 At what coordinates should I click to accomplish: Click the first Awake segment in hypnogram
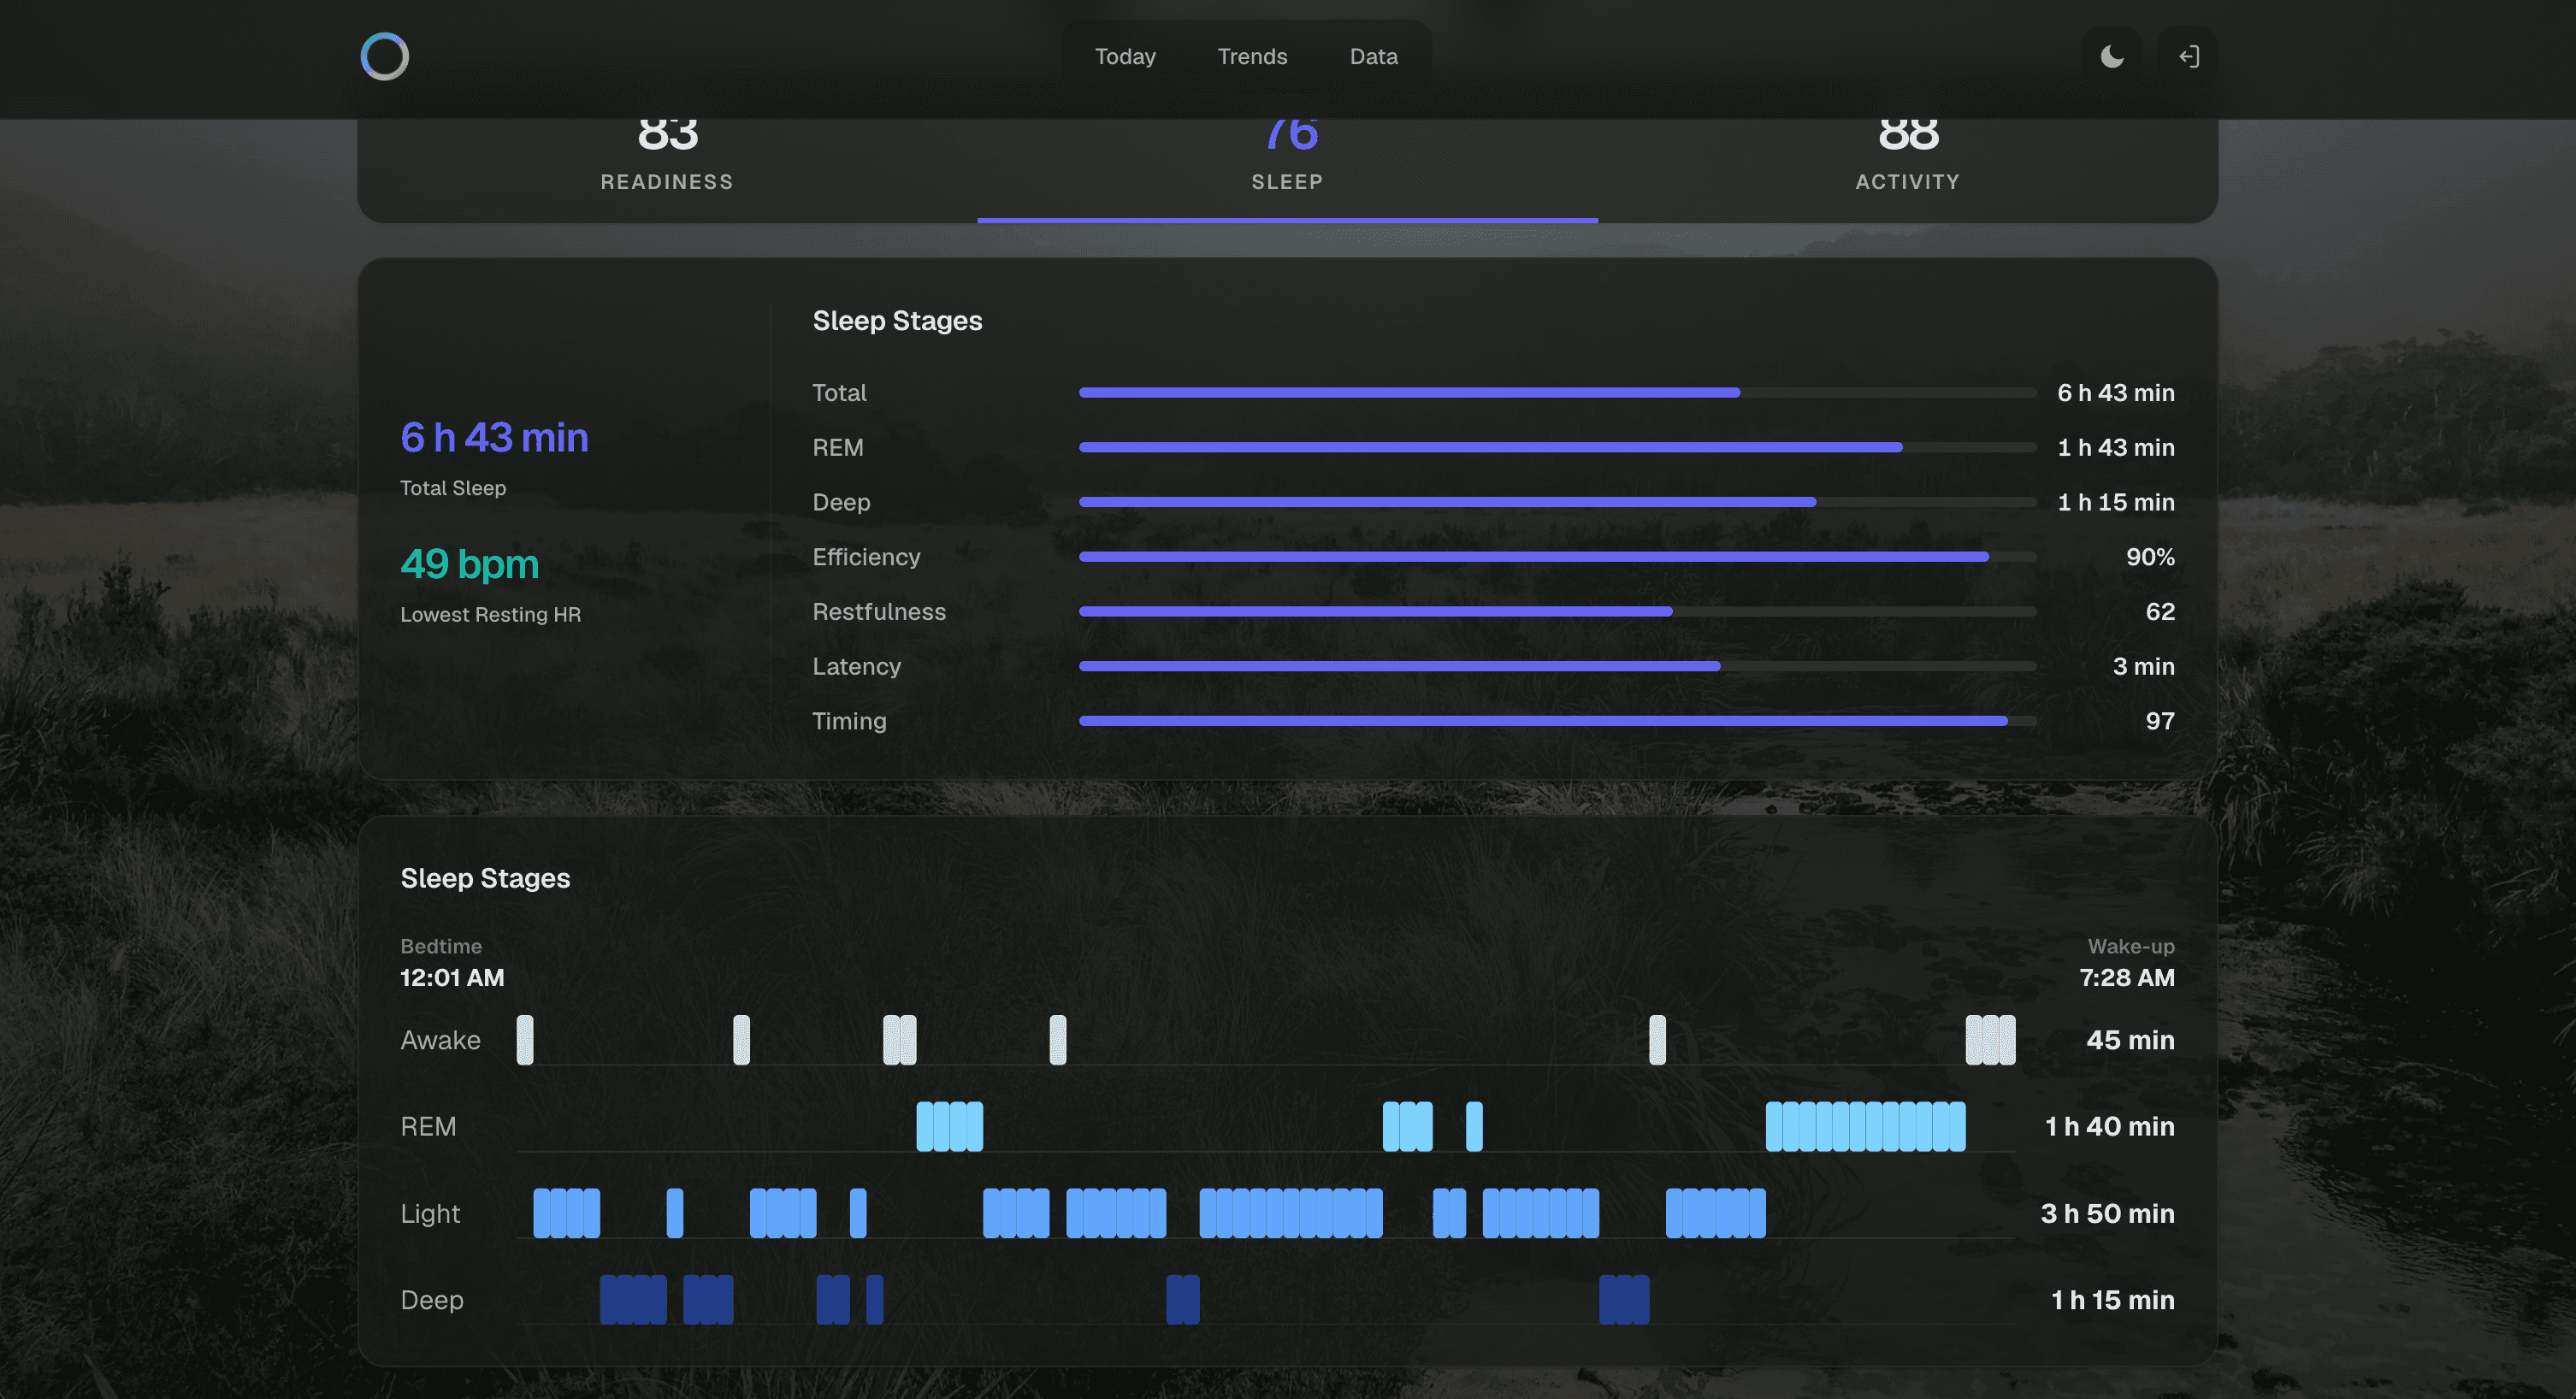(525, 1040)
